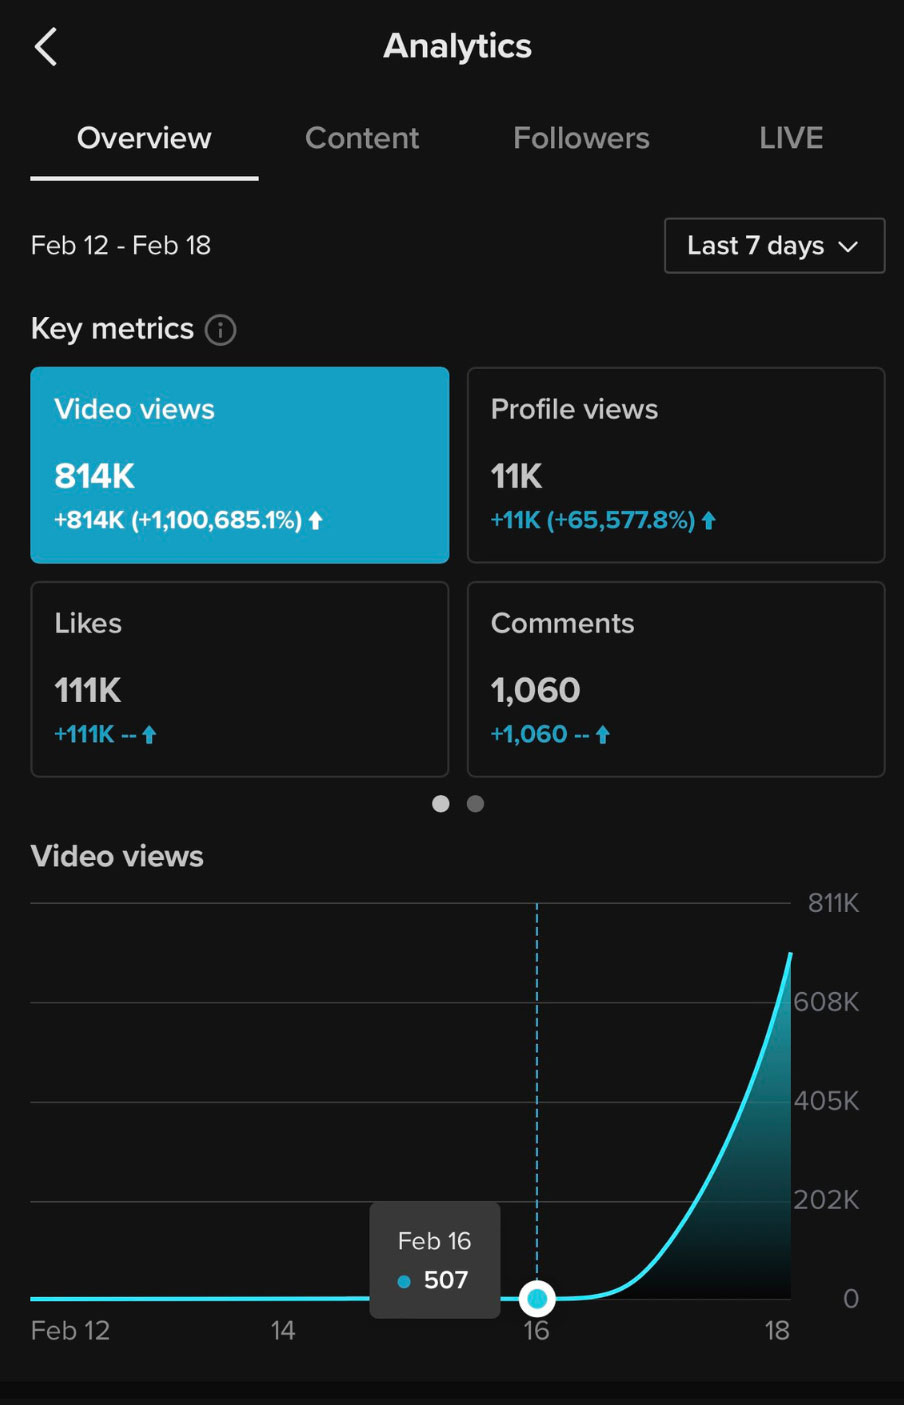This screenshot has width=904, height=1405.
Task: Tap the back arrow icon
Action: click(x=46, y=47)
